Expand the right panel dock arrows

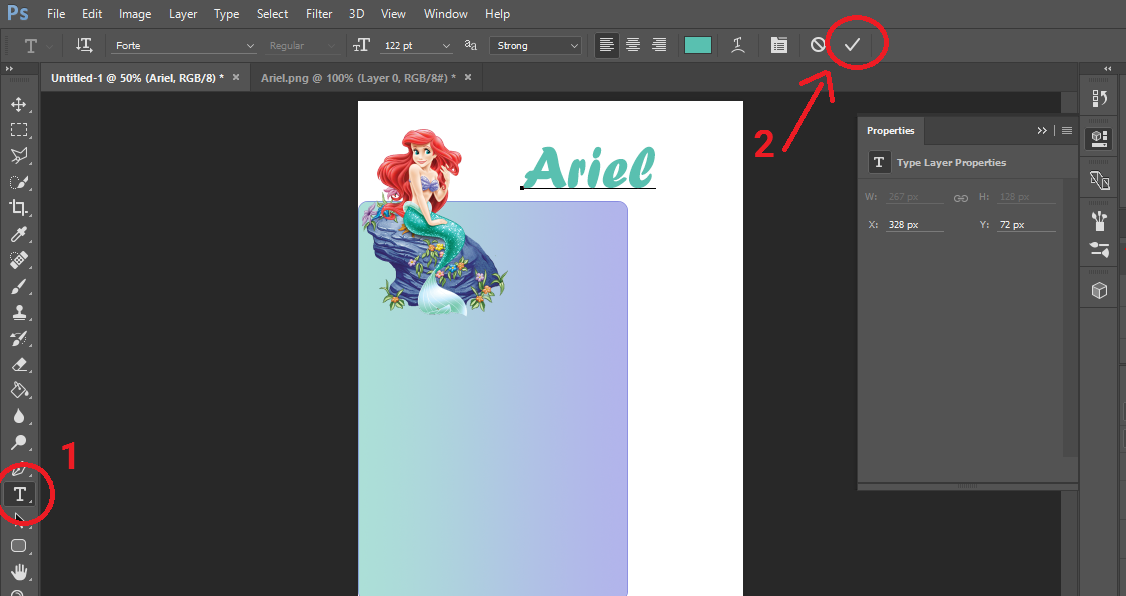pos(1107,68)
